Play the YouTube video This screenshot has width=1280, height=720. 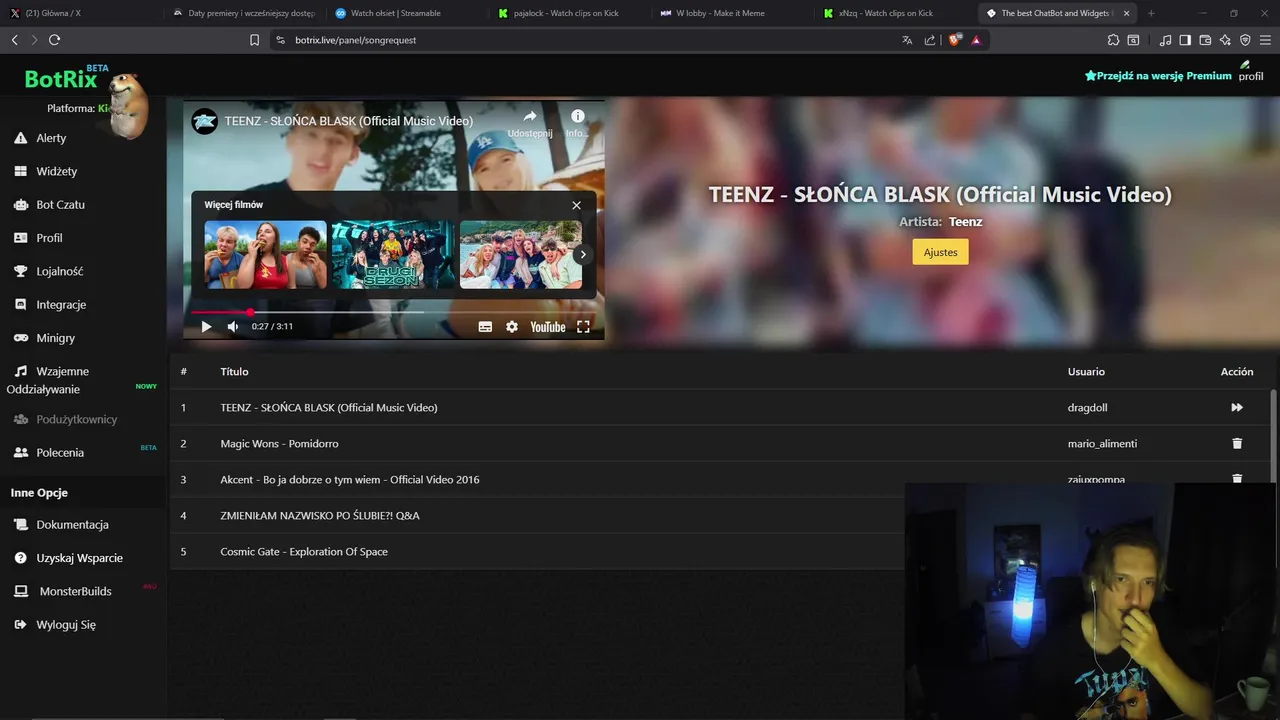point(206,326)
